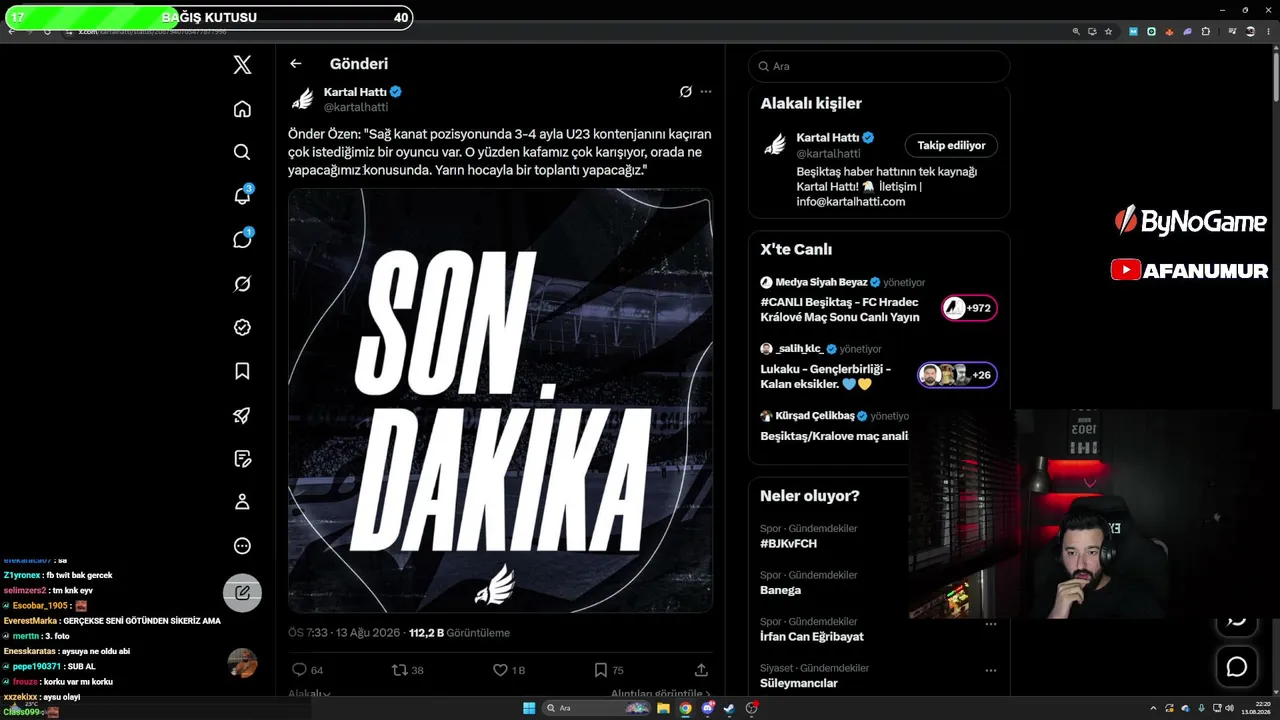Screen dimensions: 1280x720
Task: Open the Beşiktaş/Kralove maç analizi space
Action: coord(834,436)
